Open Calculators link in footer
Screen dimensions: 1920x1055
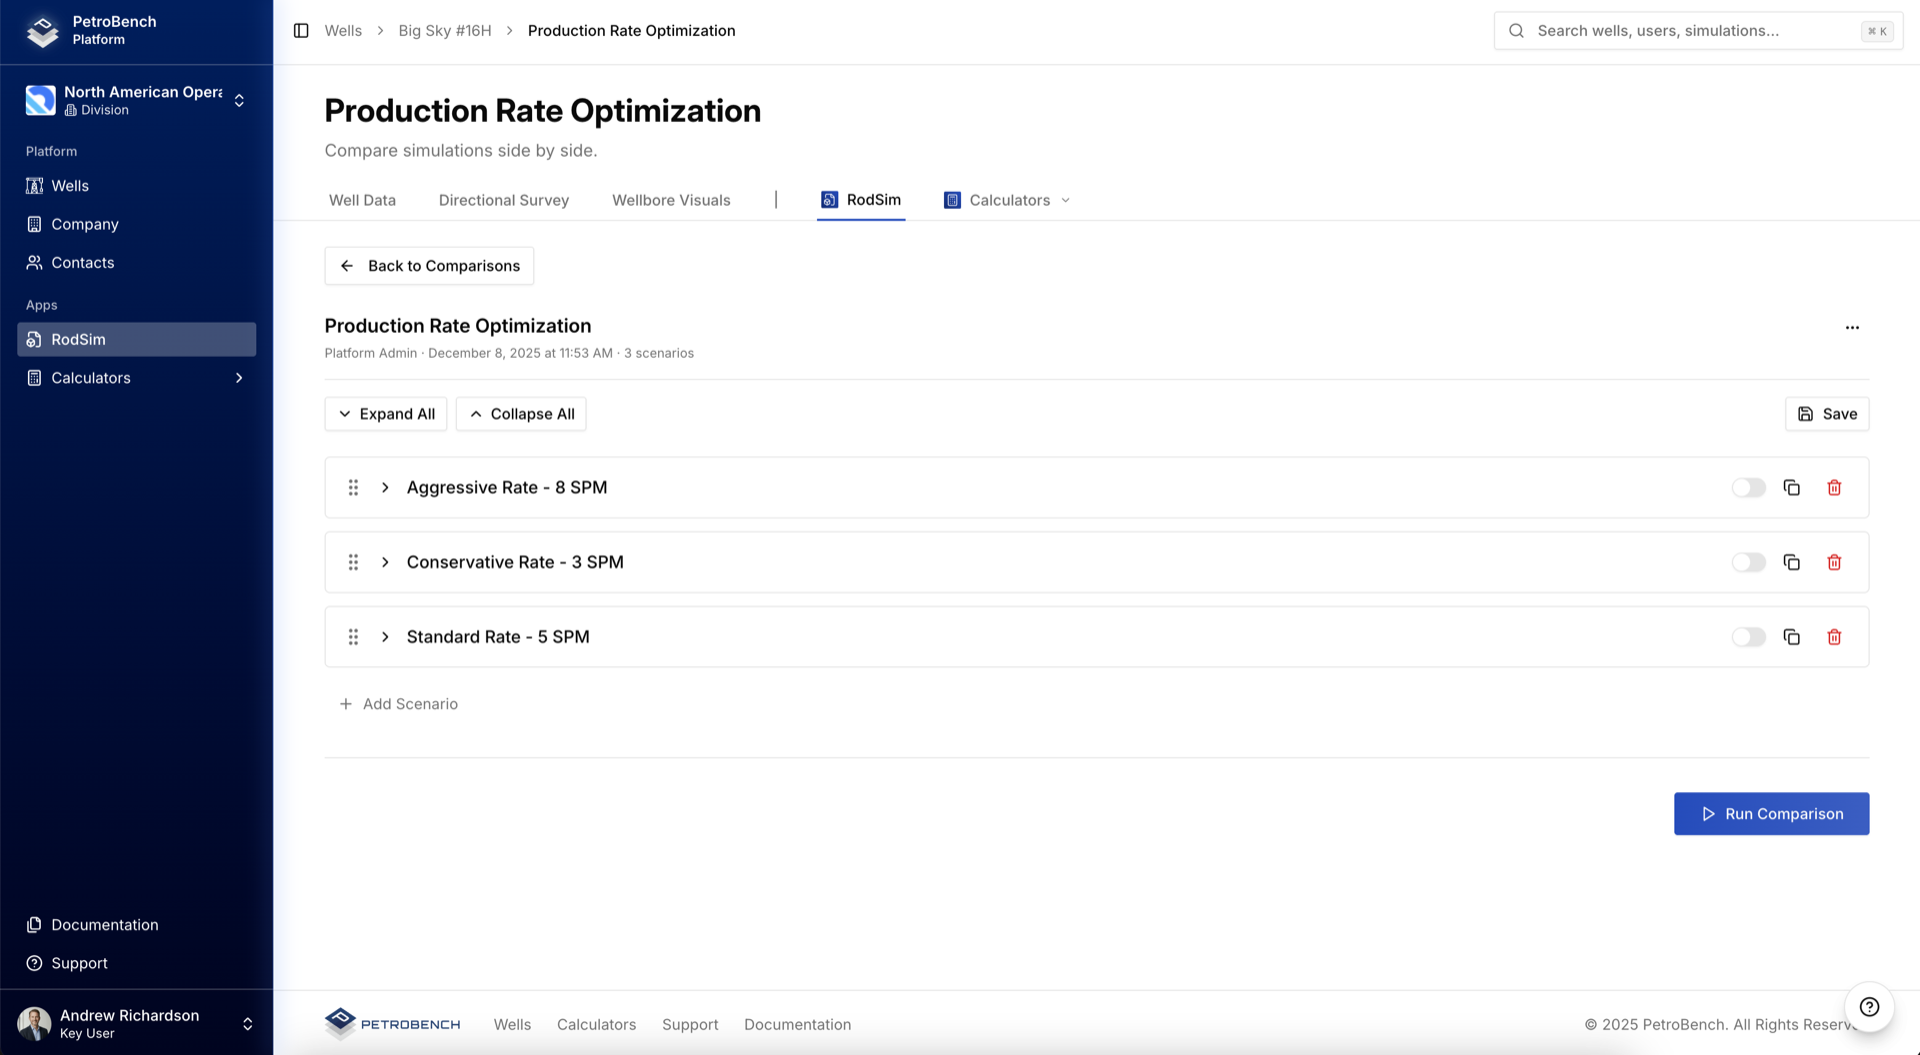pyautogui.click(x=596, y=1024)
